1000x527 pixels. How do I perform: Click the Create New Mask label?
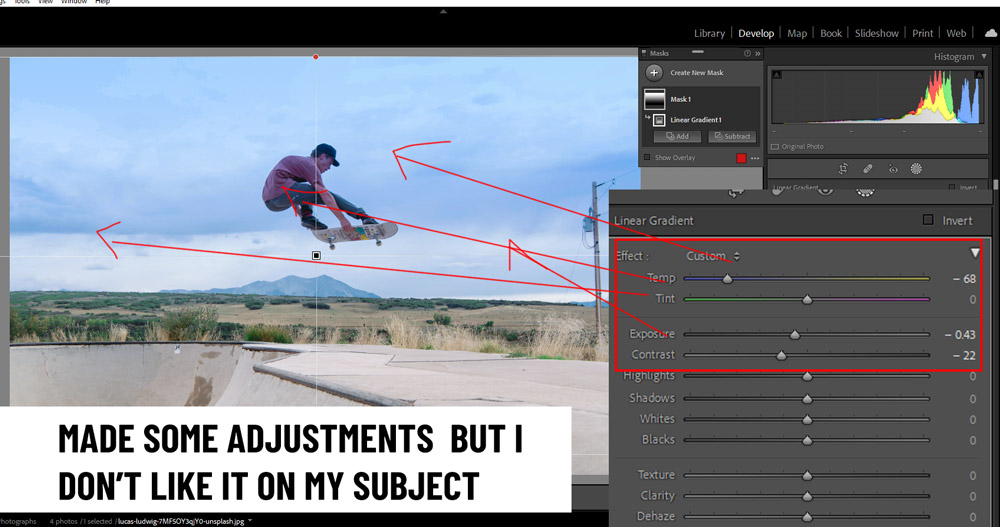pos(696,73)
